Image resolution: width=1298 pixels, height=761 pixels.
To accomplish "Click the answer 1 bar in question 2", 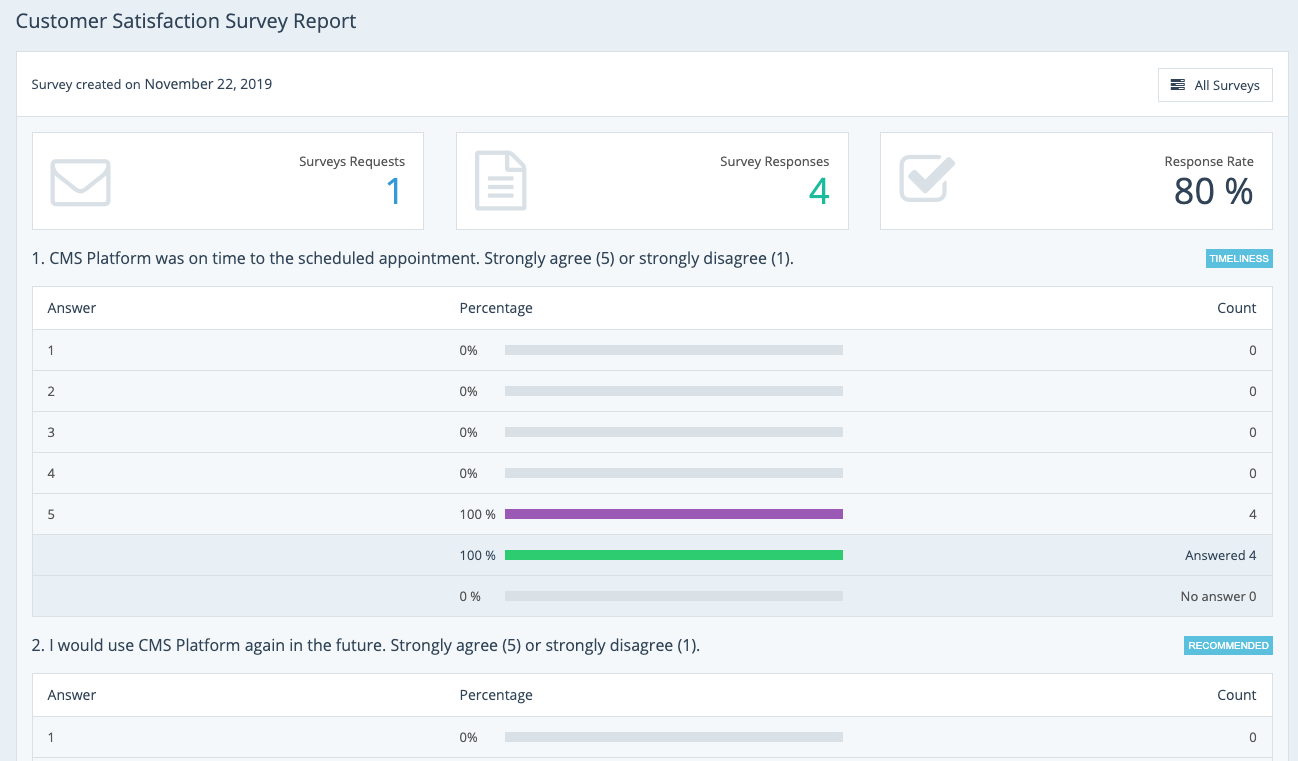I will click(673, 737).
